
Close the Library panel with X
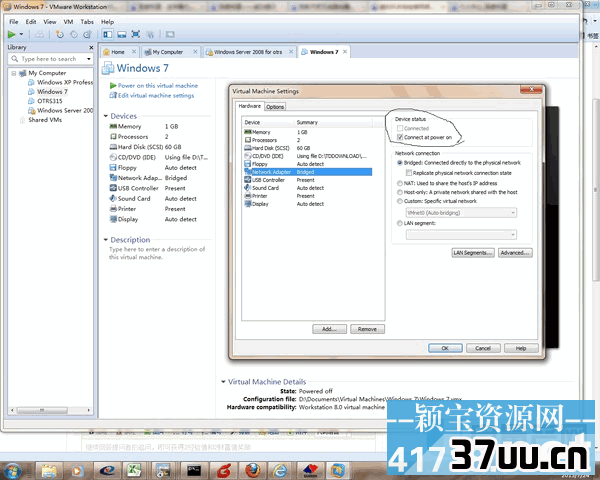(x=91, y=47)
